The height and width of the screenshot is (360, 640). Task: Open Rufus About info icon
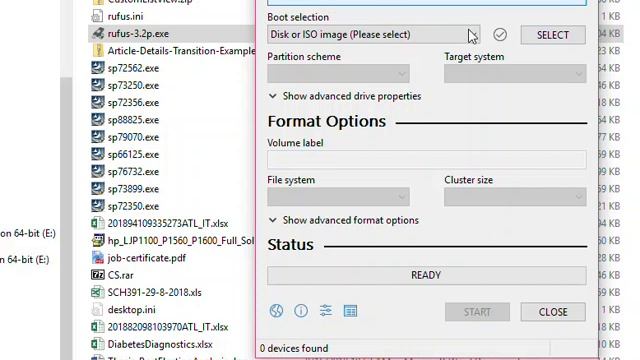point(301,311)
